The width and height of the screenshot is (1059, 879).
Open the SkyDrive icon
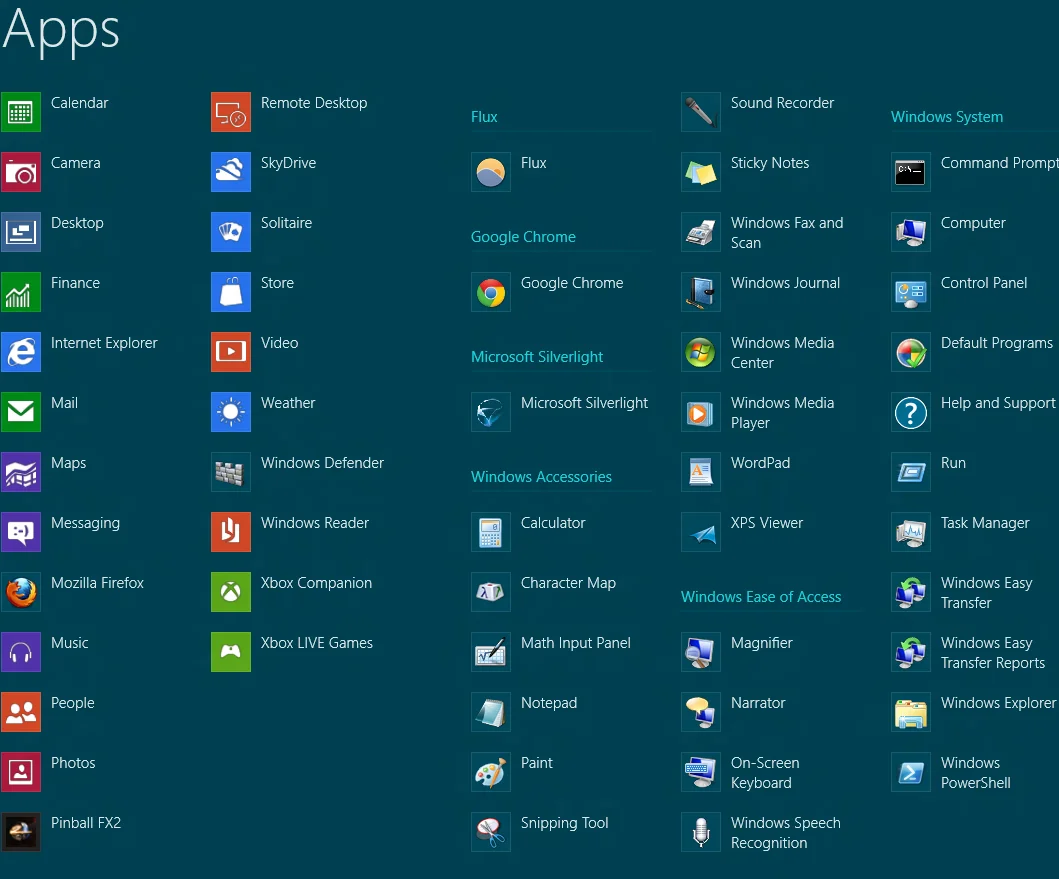pos(230,172)
